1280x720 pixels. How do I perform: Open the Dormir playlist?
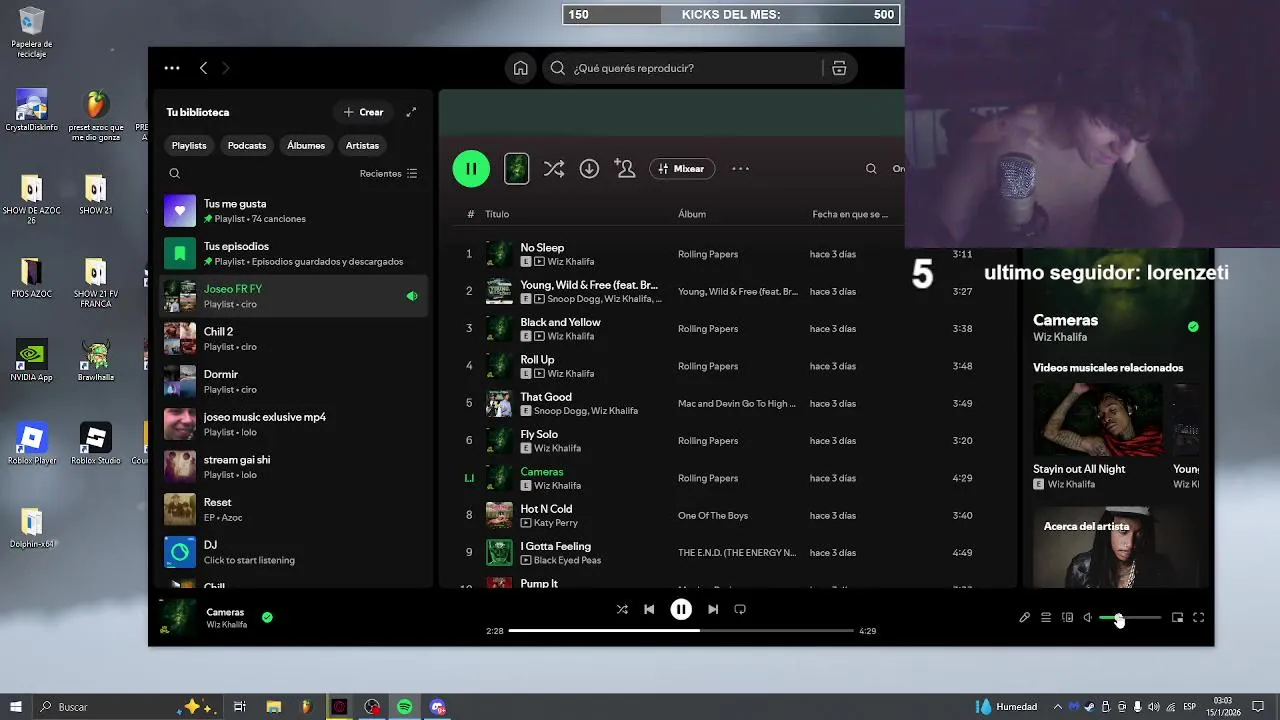point(294,381)
